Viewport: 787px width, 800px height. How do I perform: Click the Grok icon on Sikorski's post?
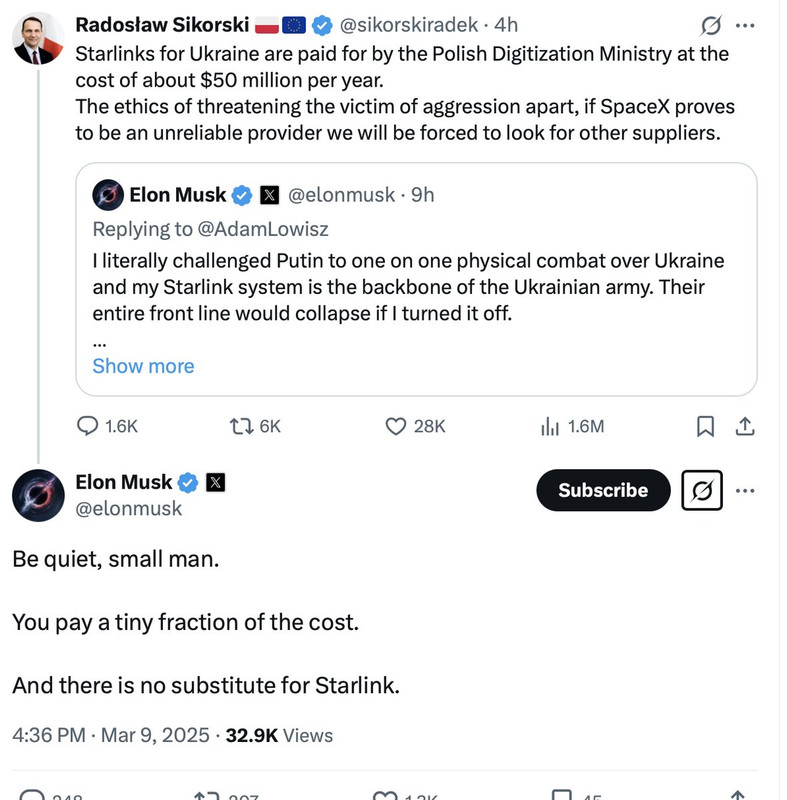(x=713, y=24)
